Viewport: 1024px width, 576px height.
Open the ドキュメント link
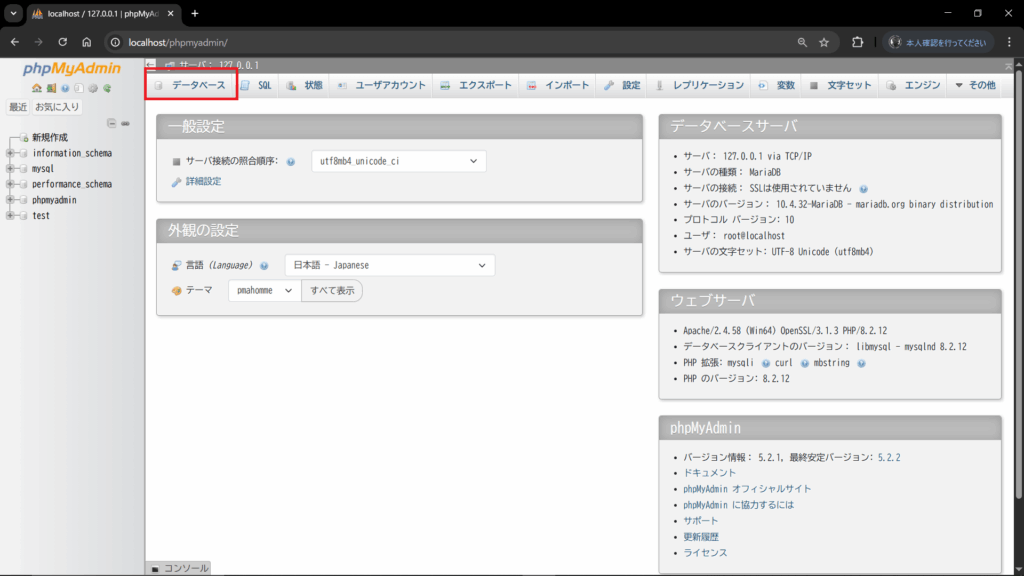709,473
